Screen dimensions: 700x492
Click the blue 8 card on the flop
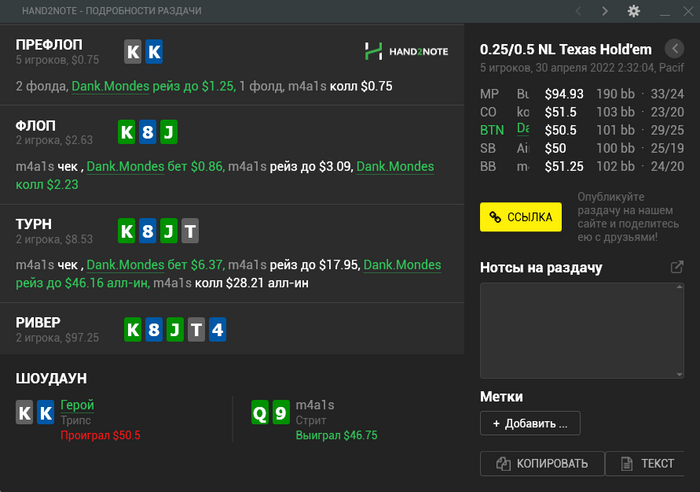point(148,132)
